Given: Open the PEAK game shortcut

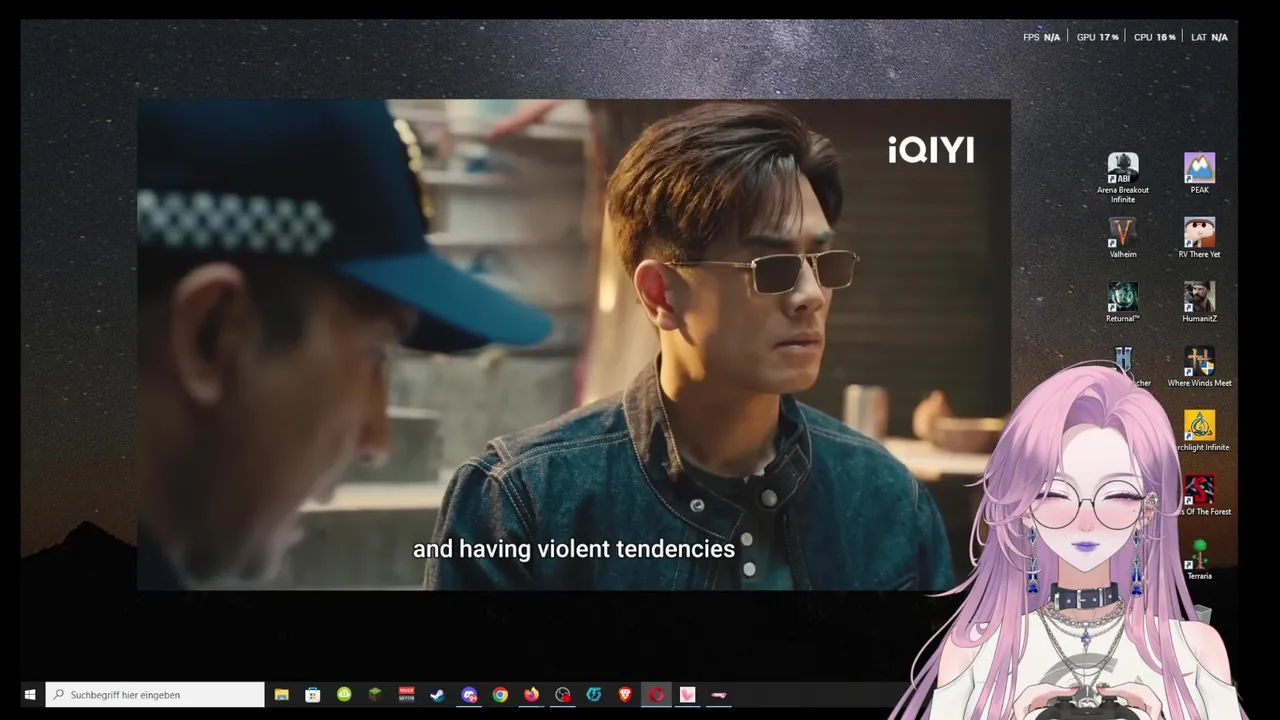Looking at the screenshot, I should coord(1199,173).
